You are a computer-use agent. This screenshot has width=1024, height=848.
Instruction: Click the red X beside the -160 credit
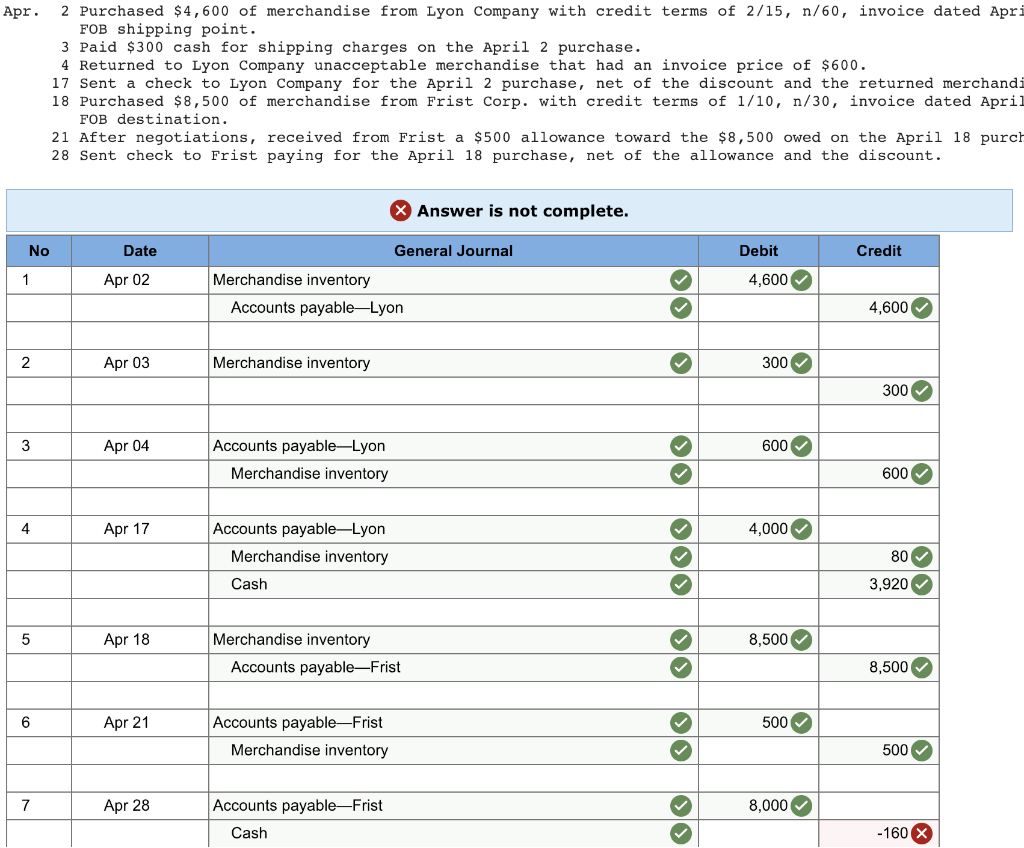click(921, 833)
